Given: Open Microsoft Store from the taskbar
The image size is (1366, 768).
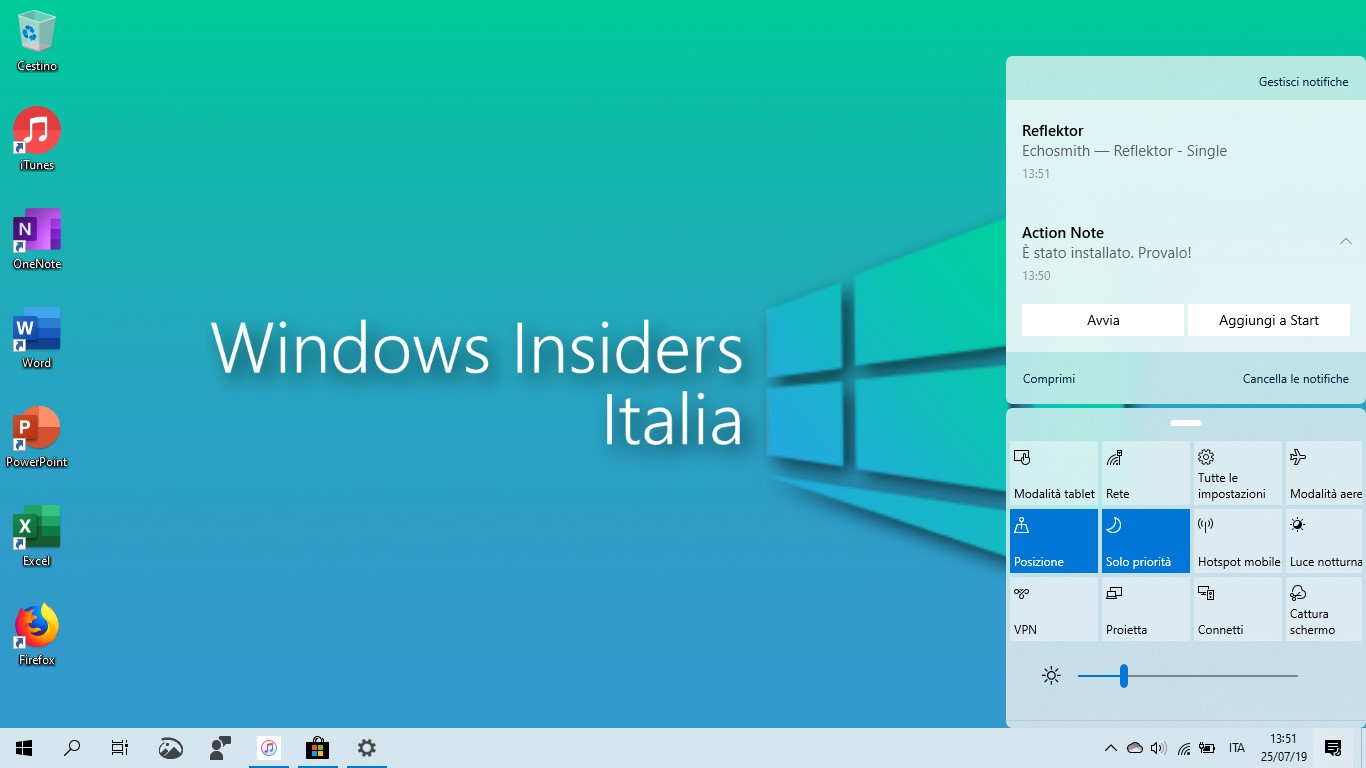Looking at the screenshot, I should coord(317,748).
